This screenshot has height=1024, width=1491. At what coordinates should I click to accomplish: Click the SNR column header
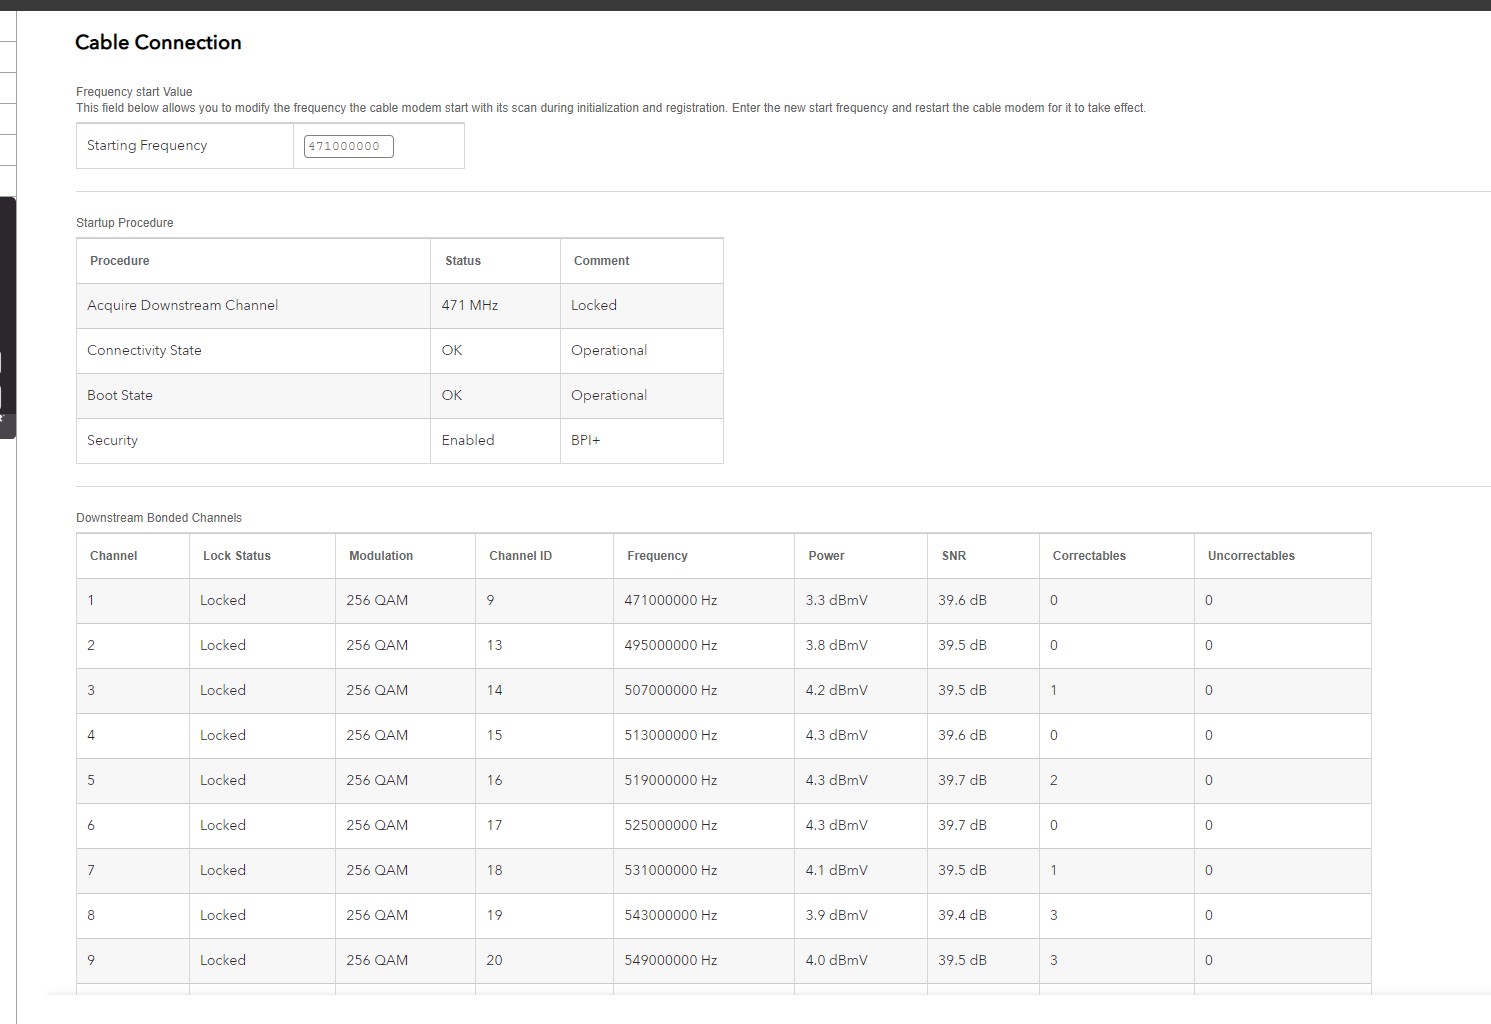(953, 556)
